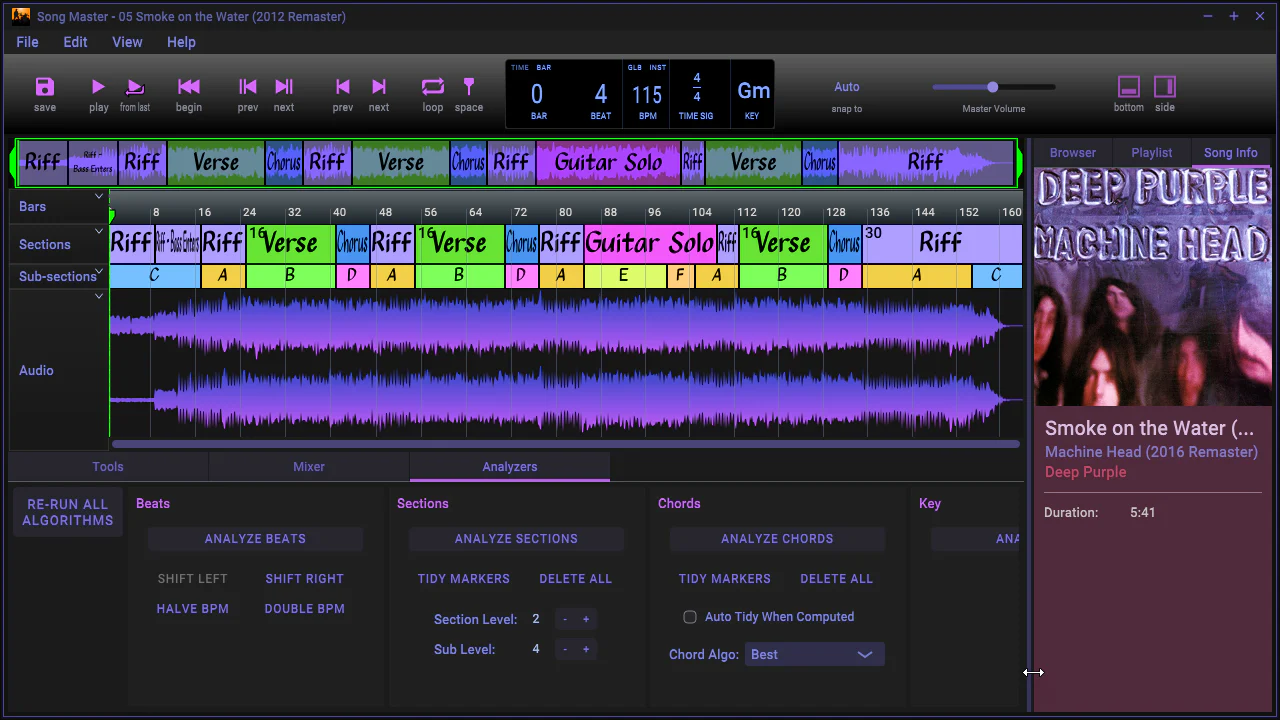Click the Auto snap-to setting

pos(847,87)
